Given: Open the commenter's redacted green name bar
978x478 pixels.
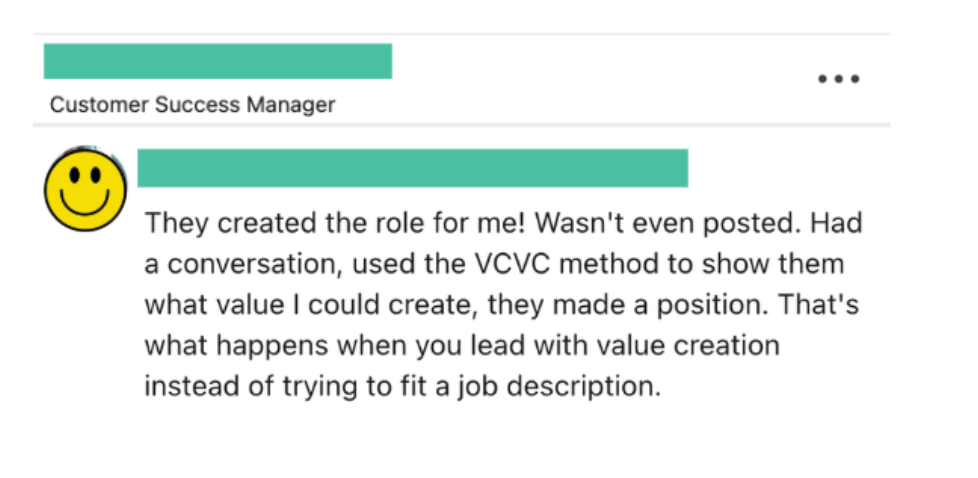Looking at the screenshot, I should 412,168.
